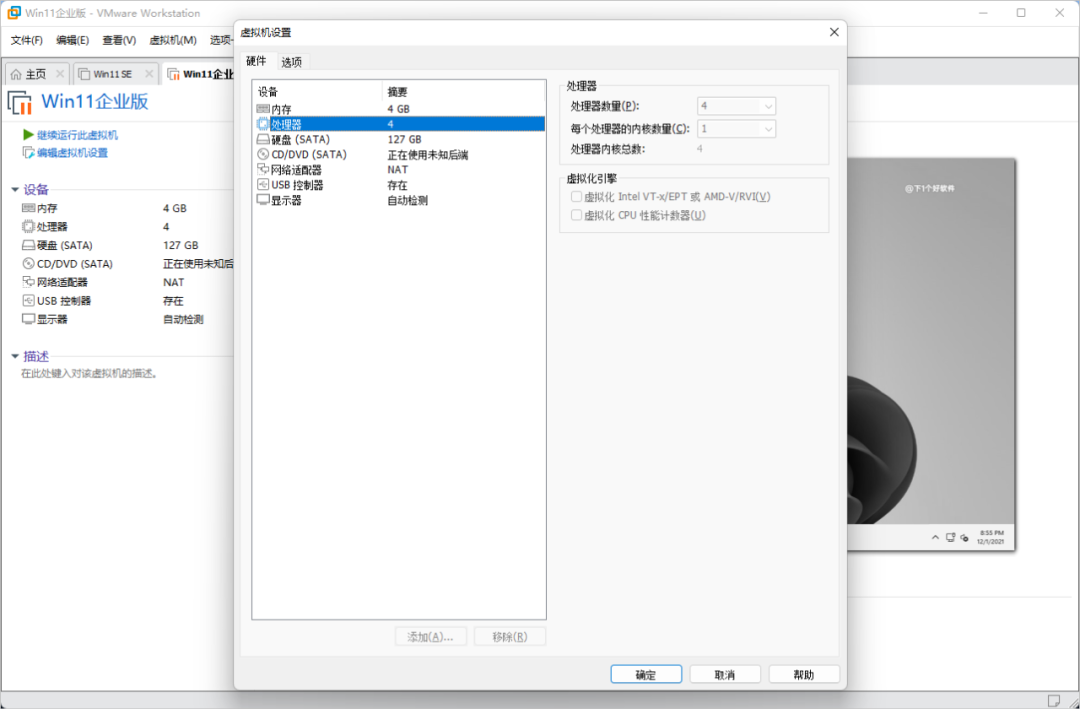Select 硬盘 (SATA) row in dialog device list
This screenshot has width=1080, height=709.
point(399,139)
